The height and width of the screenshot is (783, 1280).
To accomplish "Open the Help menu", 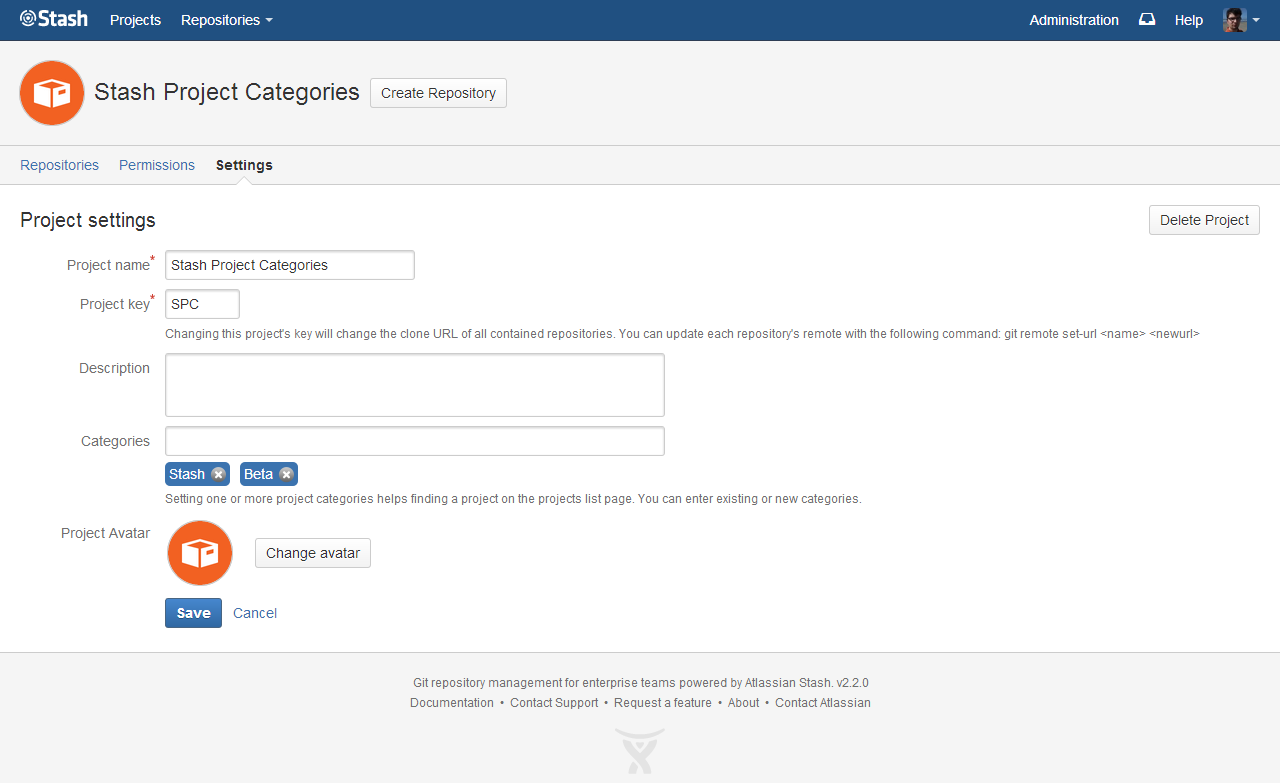I will pos(1189,20).
